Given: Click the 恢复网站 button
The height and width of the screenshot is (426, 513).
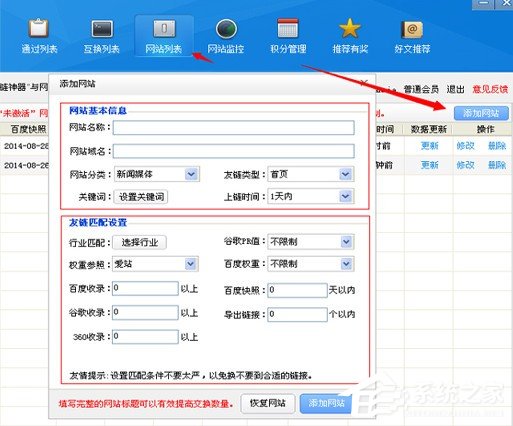Looking at the screenshot, I should click(x=268, y=403).
